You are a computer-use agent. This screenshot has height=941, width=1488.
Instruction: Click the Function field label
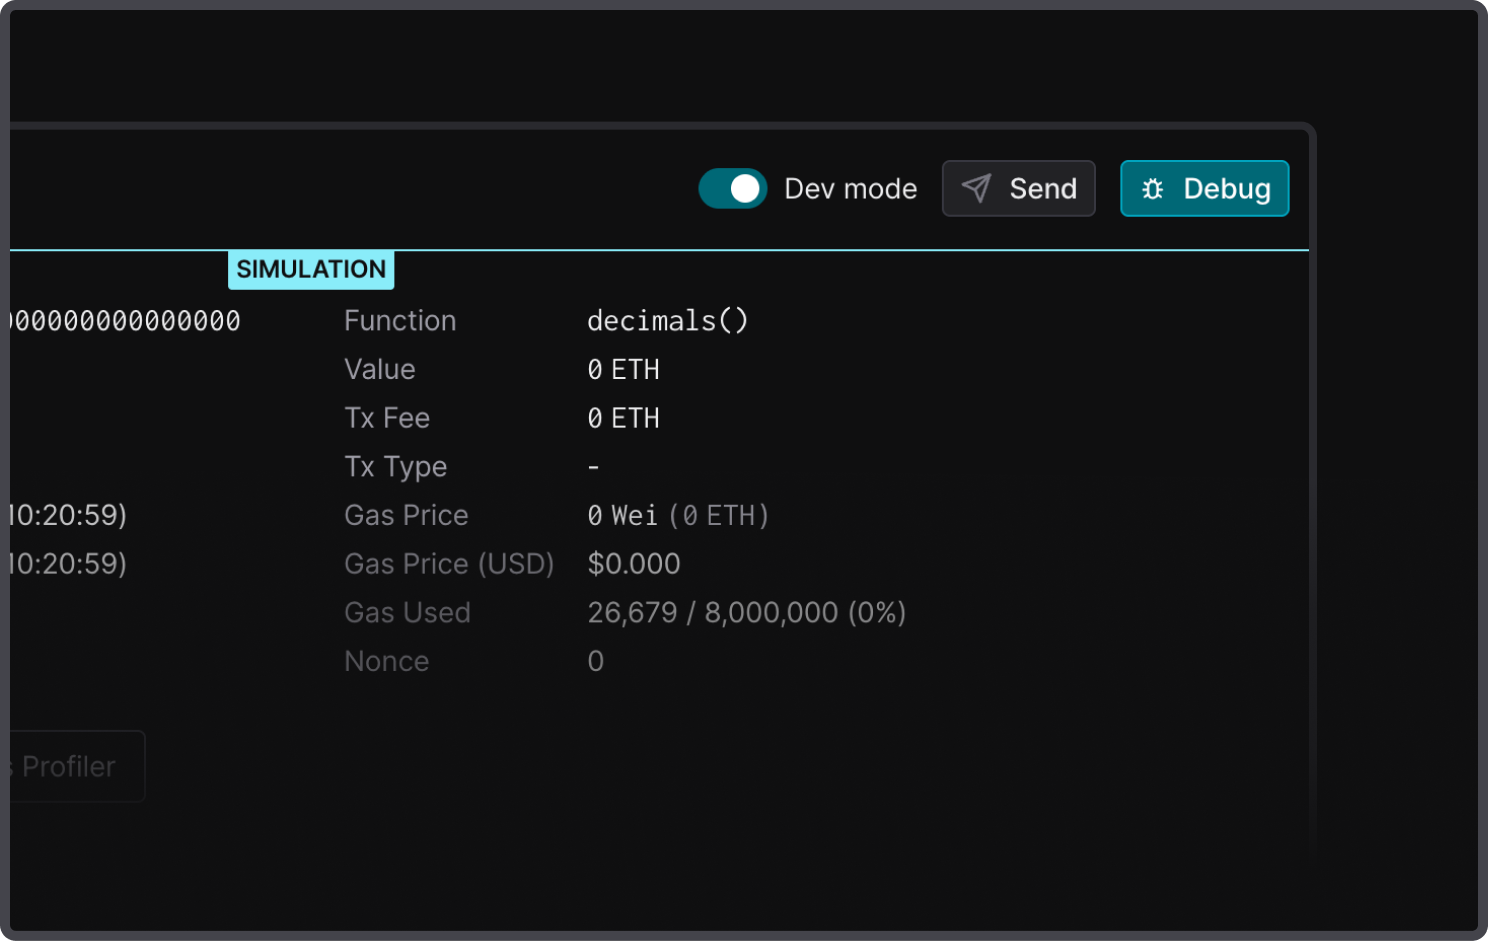(x=400, y=321)
